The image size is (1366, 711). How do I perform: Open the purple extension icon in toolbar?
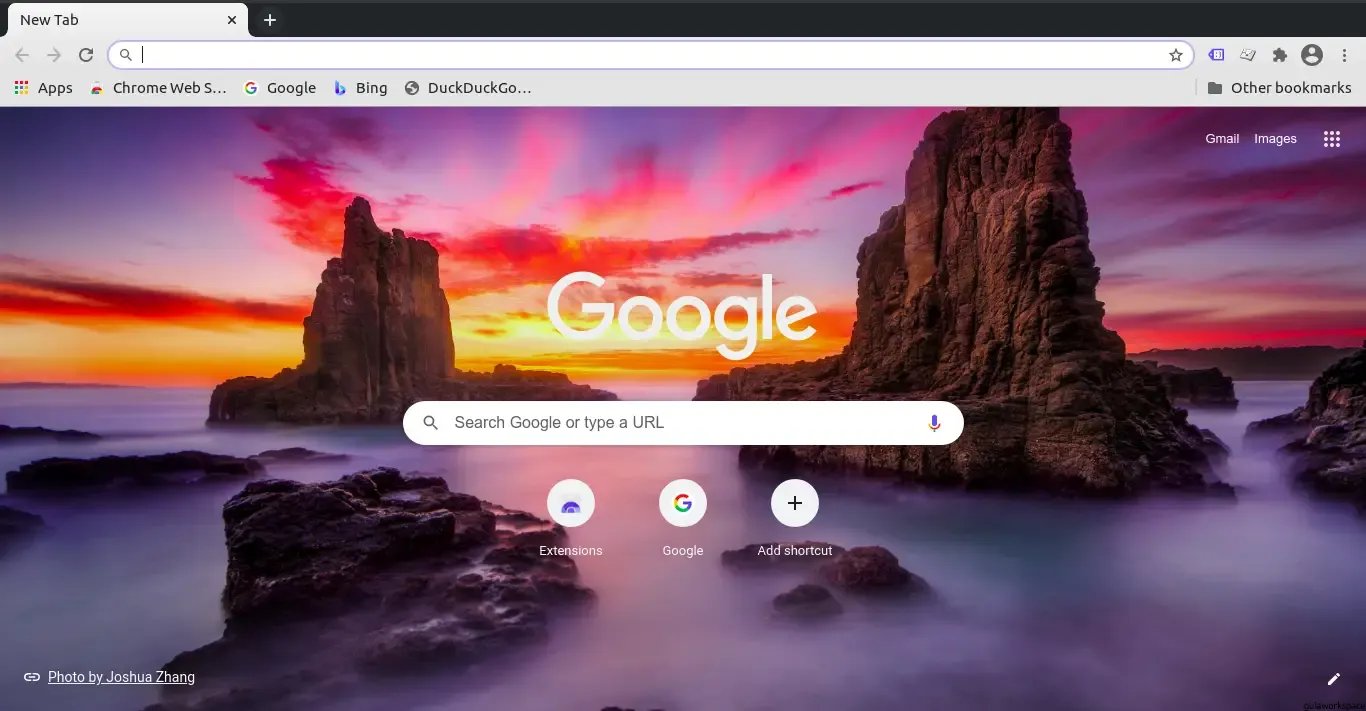tap(1216, 55)
